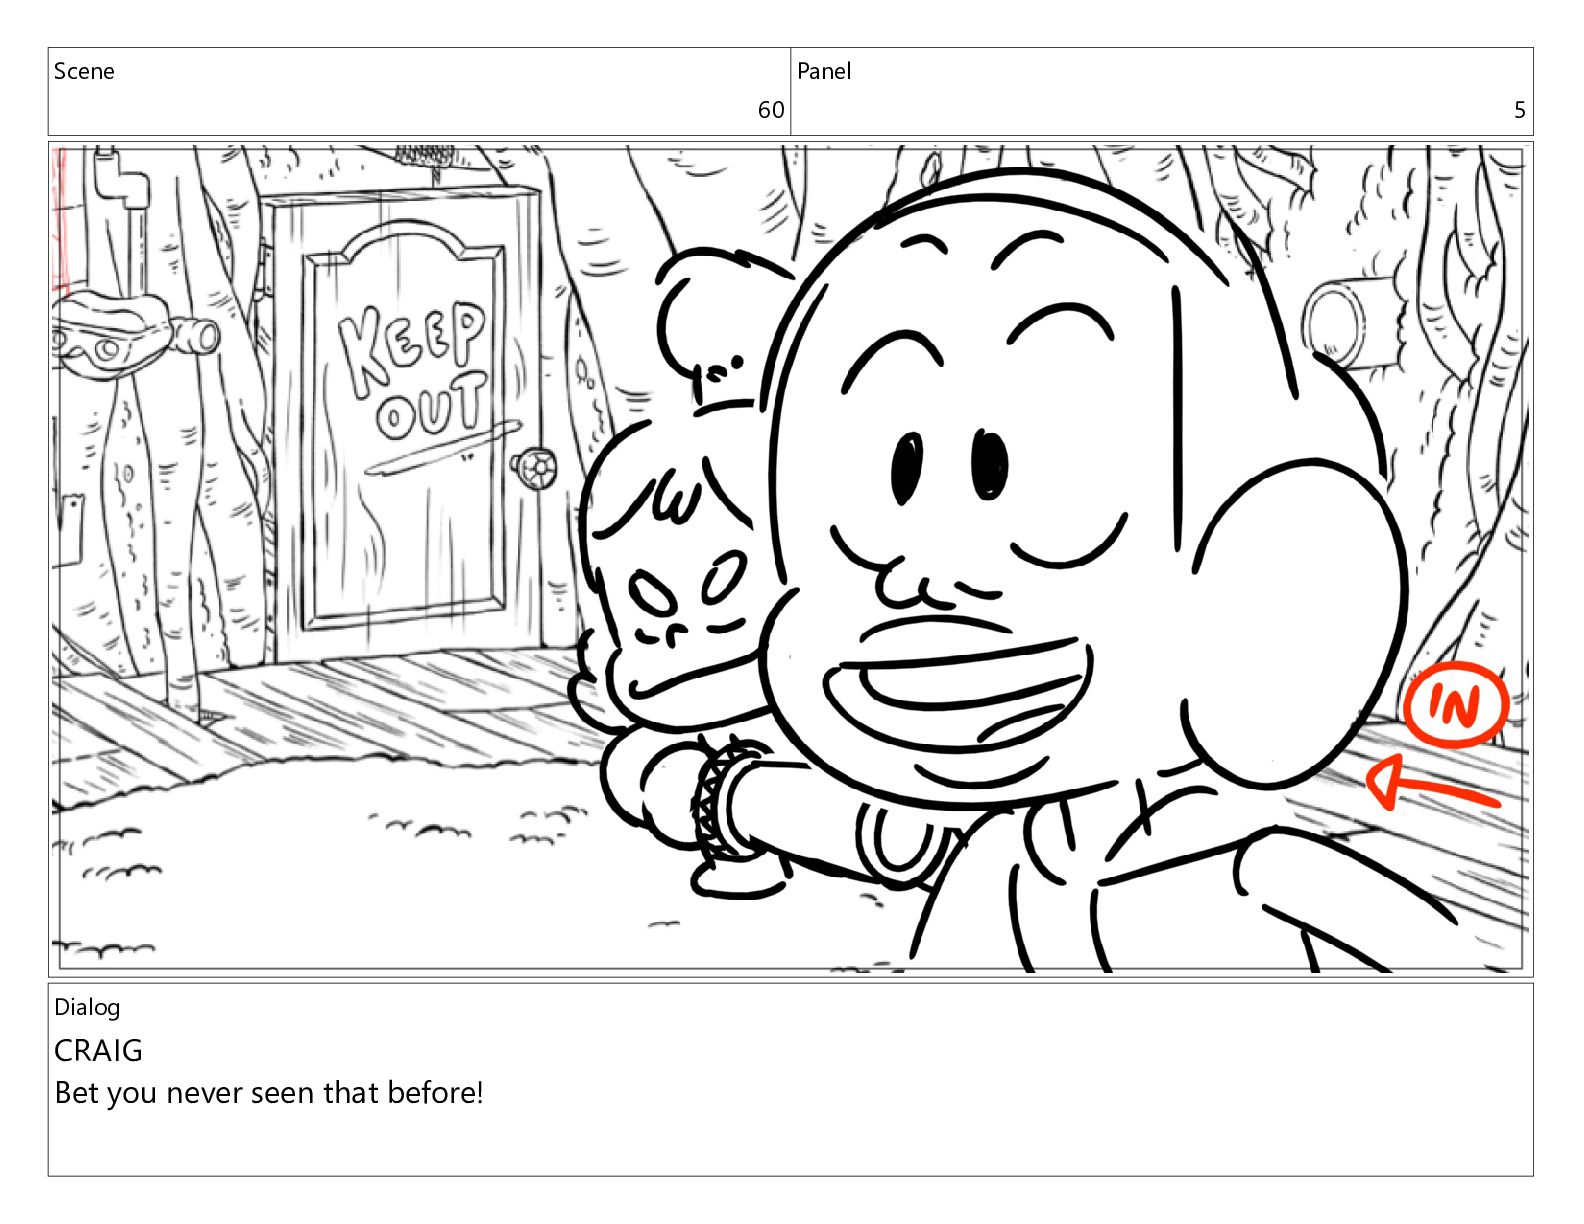
Task: Select the scene number '60'
Action: tap(771, 110)
